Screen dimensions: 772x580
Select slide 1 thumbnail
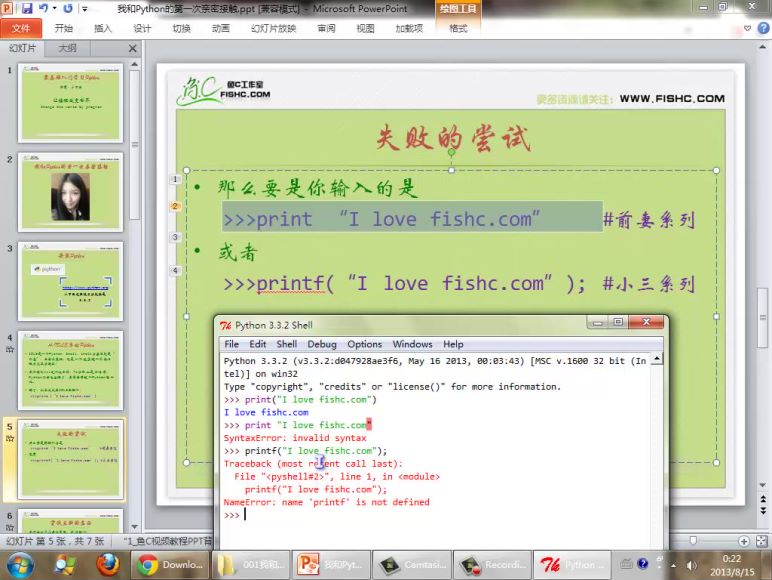(70, 103)
